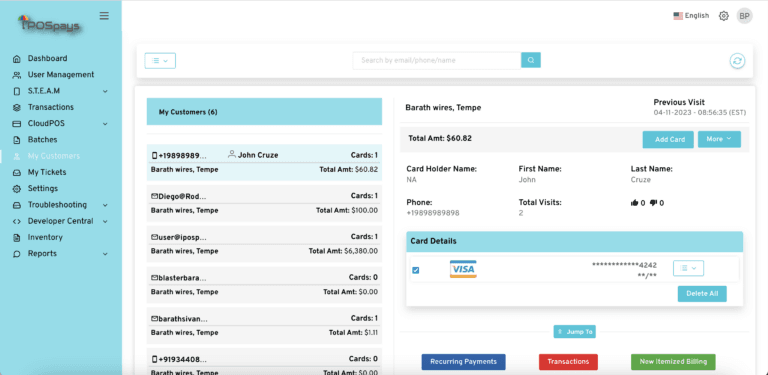Expand the Troubleshooting menu chevron
The height and width of the screenshot is (375, 768).
tap(105, 205)
